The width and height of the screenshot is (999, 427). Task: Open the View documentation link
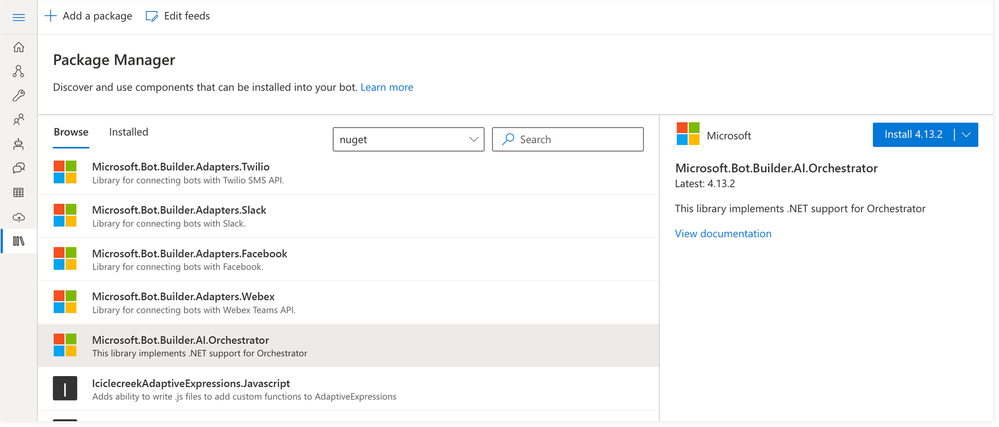click(723, 234)
